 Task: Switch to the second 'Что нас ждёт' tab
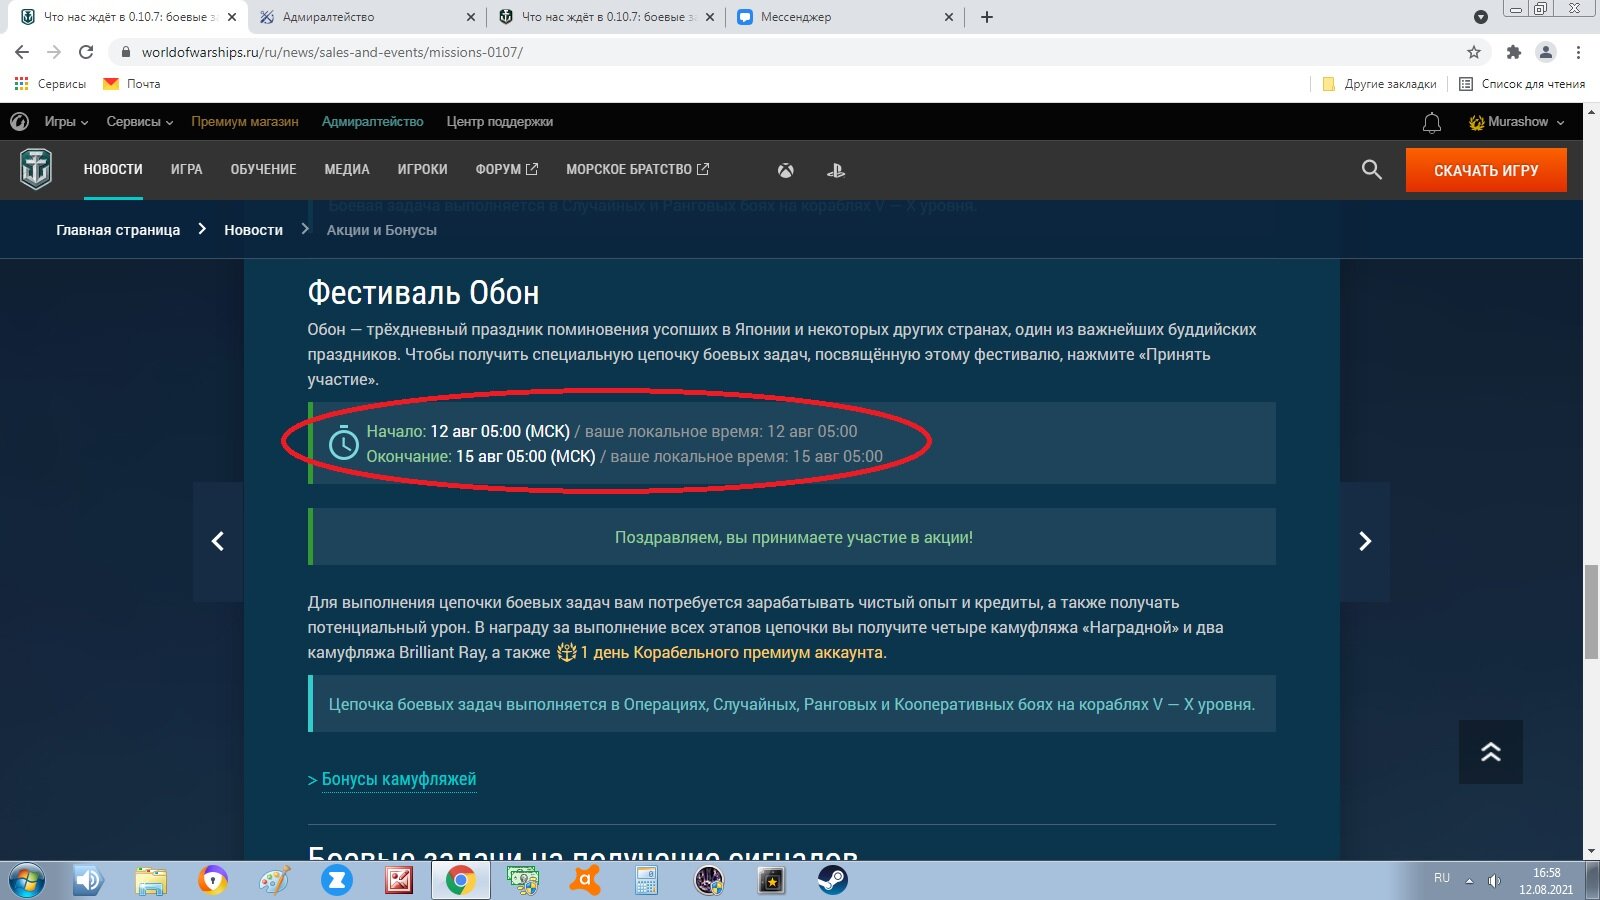606,17
